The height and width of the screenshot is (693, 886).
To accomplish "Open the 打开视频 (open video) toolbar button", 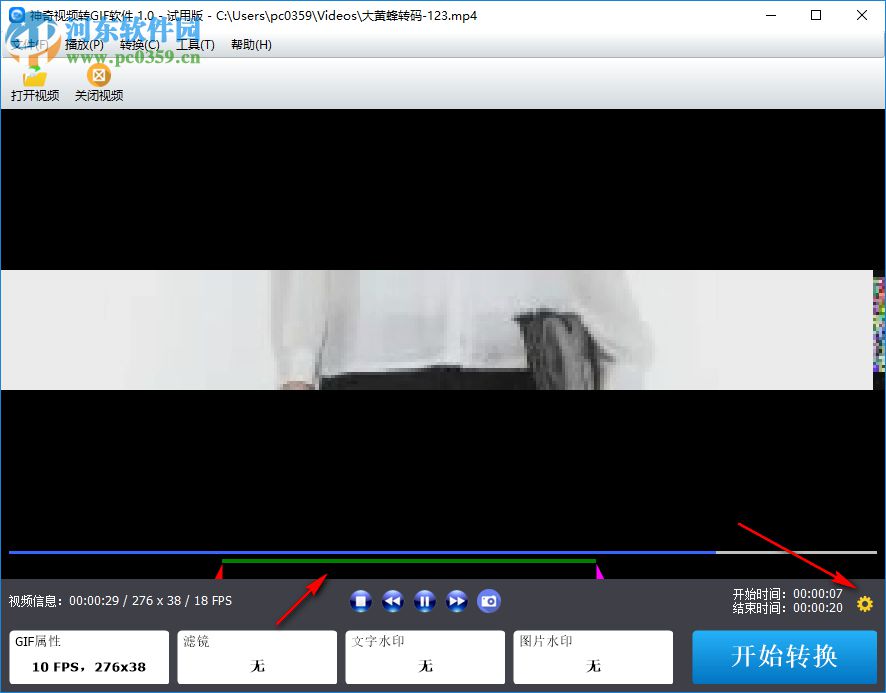I will point(34,84).
